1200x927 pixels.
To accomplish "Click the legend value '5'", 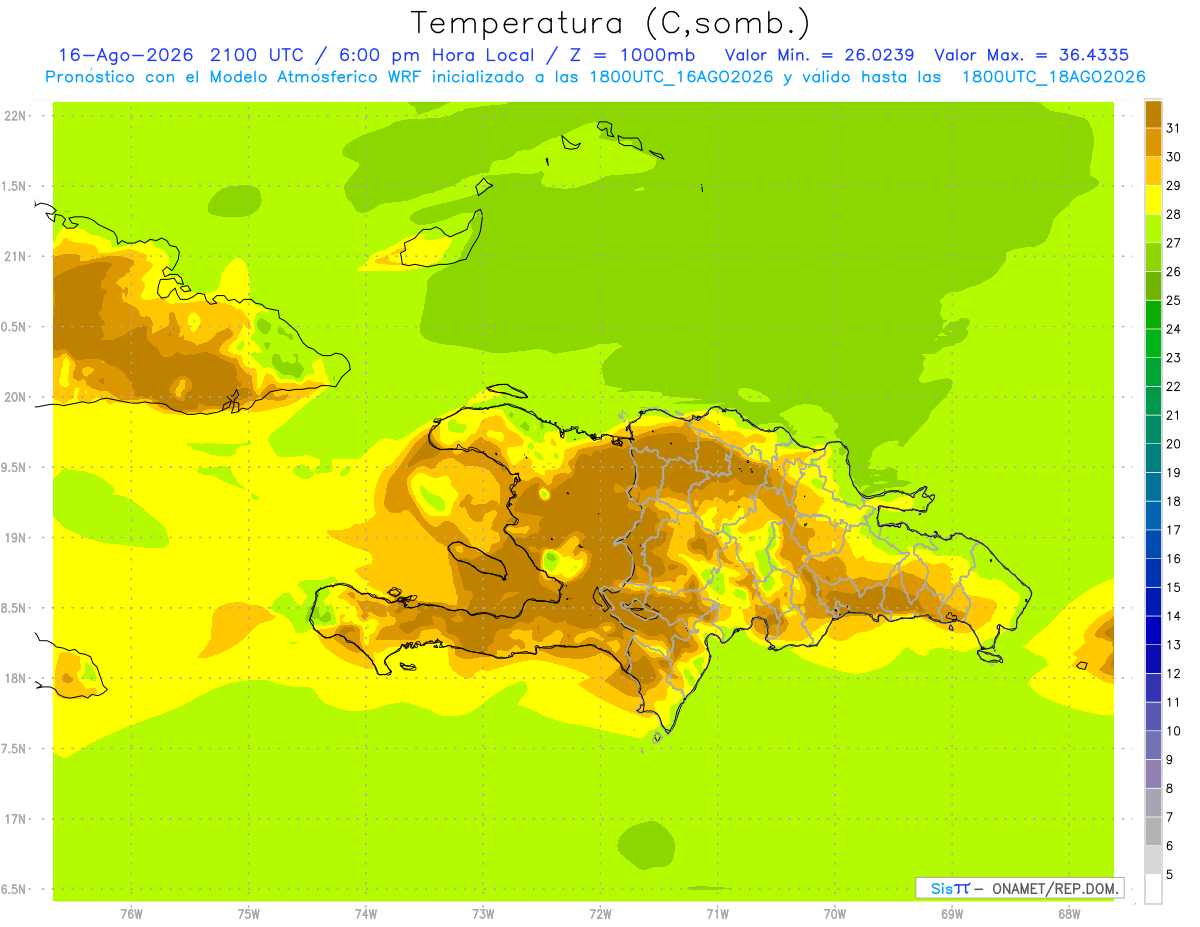I will 1170,874.
